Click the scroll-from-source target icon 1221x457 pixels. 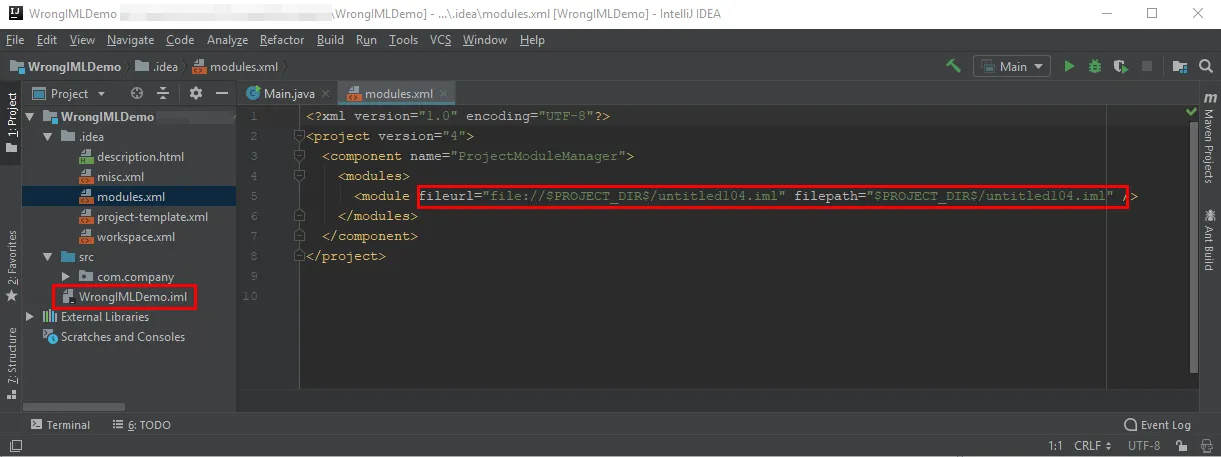click(x=137, y=93)
